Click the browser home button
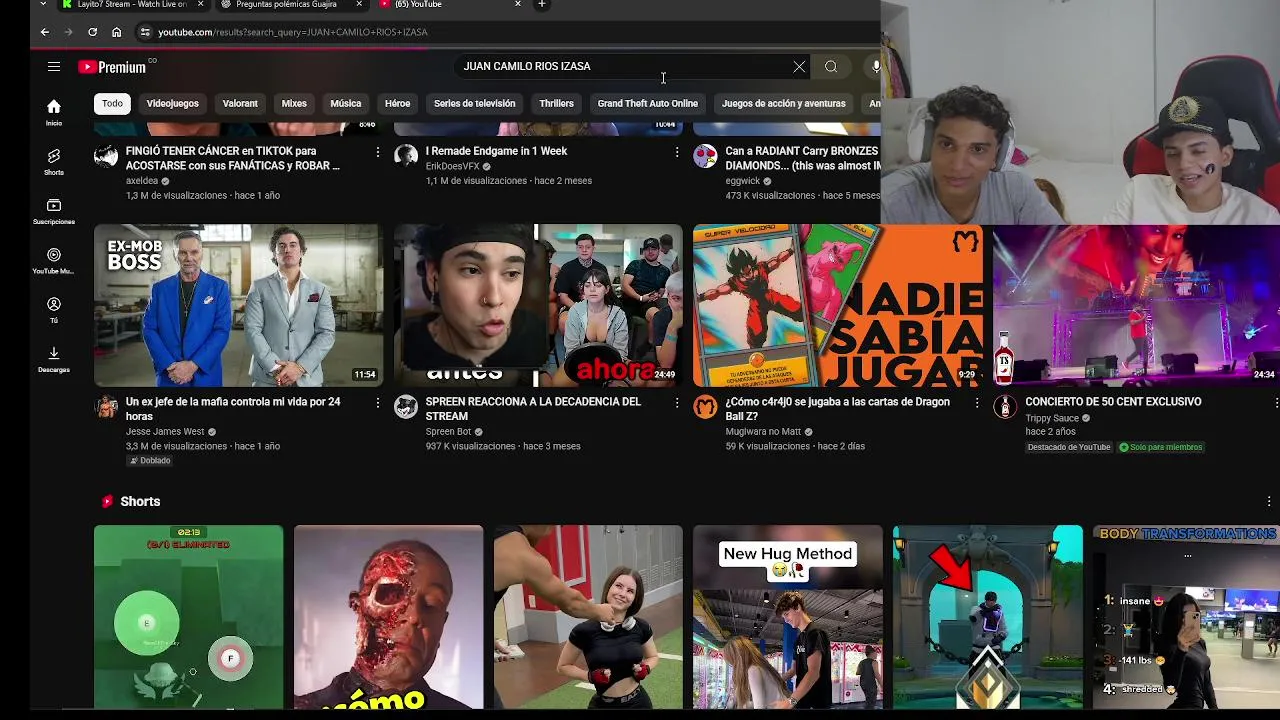The height and width of the screenshot is (720, 1280). tap(116, 32)
